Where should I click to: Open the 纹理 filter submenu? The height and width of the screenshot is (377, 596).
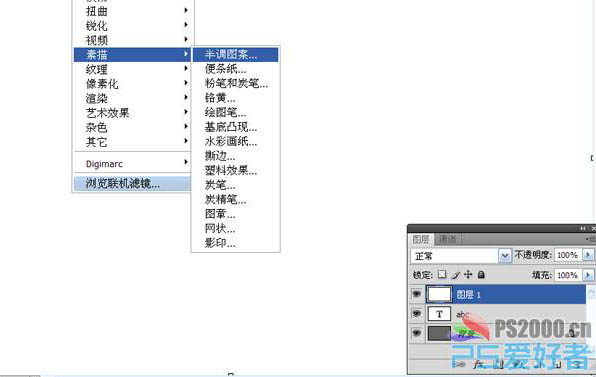pyautogui.click(x=132, y=69)
